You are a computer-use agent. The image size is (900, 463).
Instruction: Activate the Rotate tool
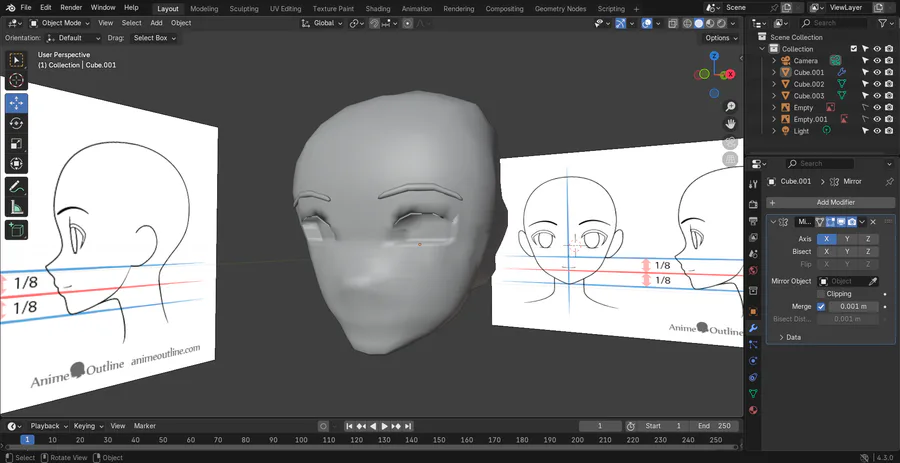[x=16, y=123]
